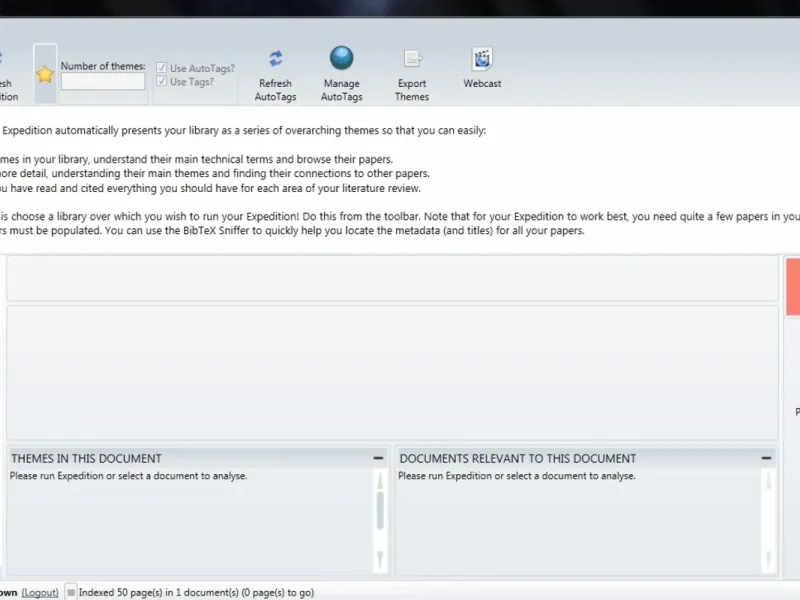The width and height of the screenshot is (800, 600).
Task: Collapse Documents Relevant To This Document panel
Action: (766, 458)
